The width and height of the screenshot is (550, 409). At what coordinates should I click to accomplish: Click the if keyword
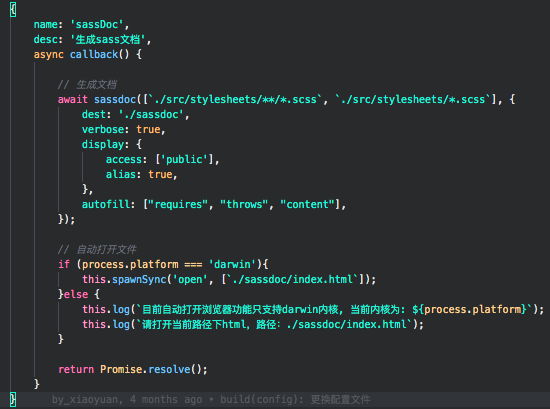tap(64, 264)
